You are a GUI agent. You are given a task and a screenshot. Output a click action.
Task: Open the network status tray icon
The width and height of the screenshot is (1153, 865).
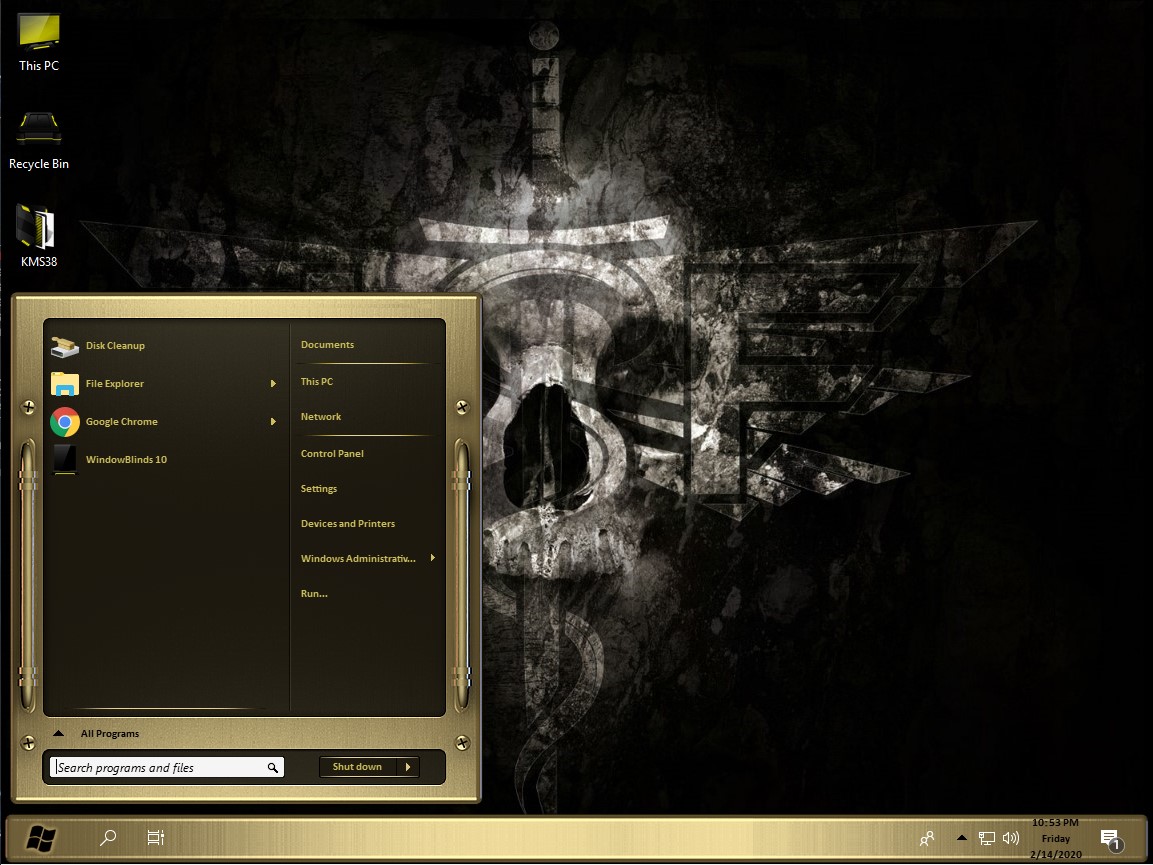pyautogui.click(x=986, y=838)
